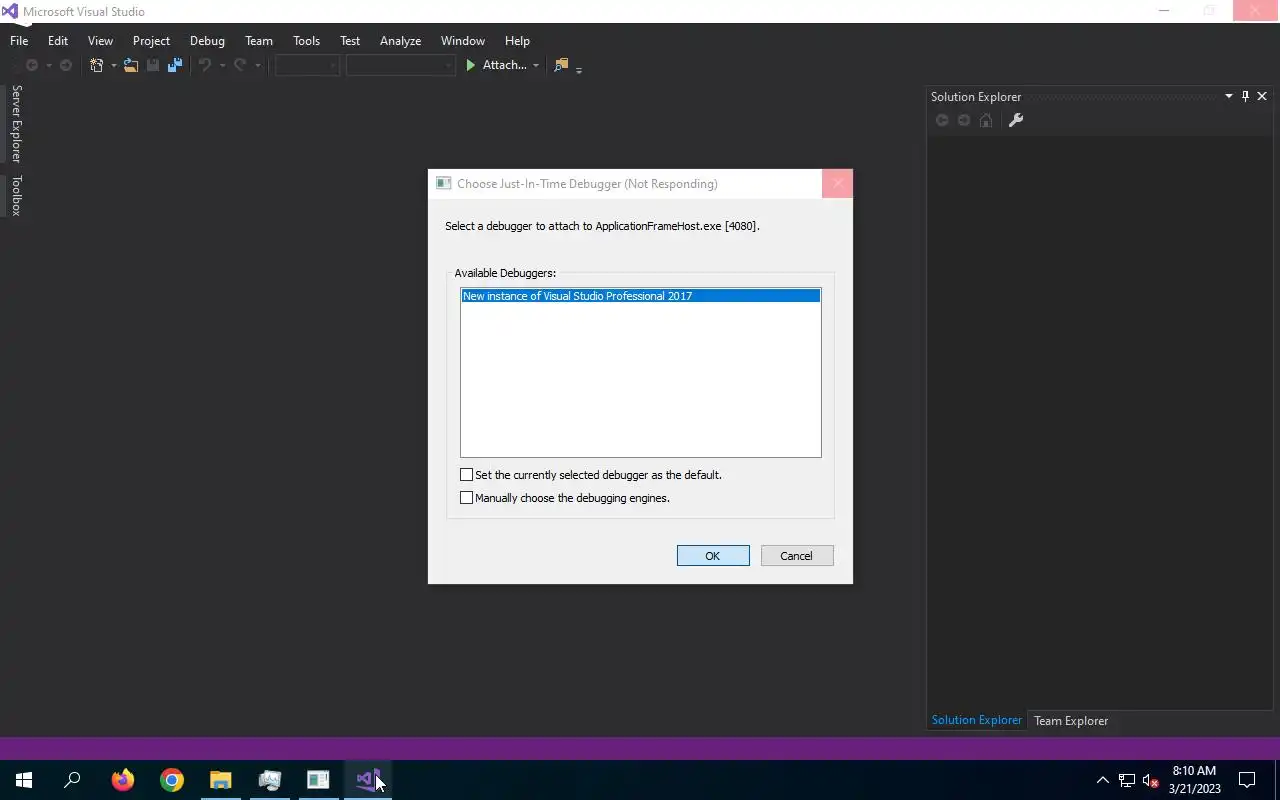The image size is (1280, 800).
Task: Open the Action Center notifications icon
Action: 1247,780
